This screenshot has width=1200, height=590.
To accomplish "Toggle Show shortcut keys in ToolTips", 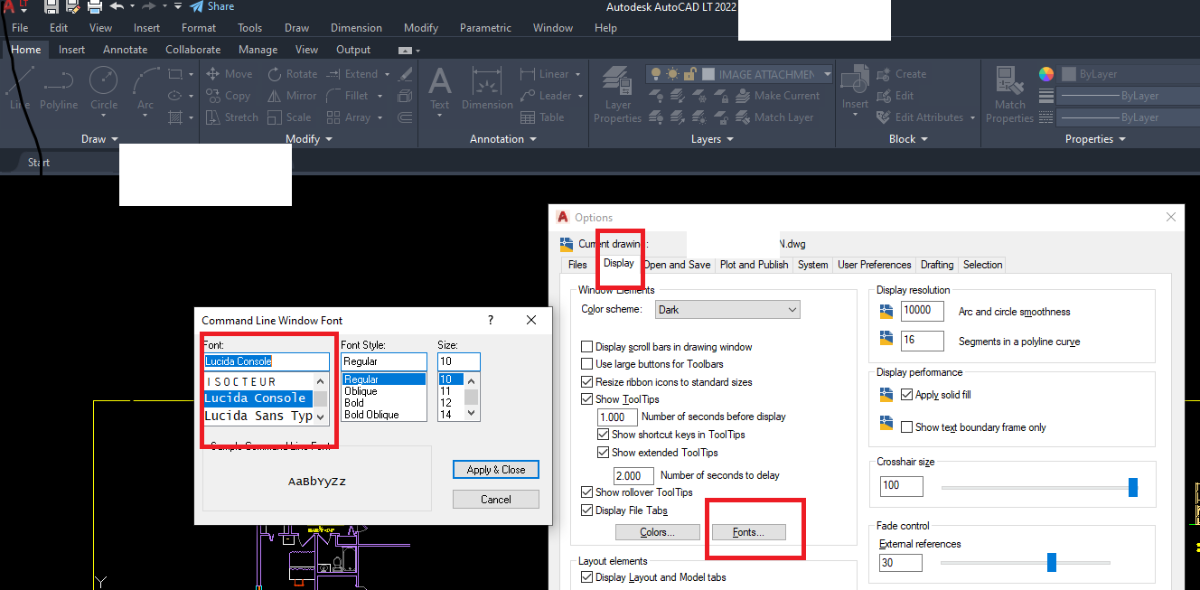I will click(603, 435).
